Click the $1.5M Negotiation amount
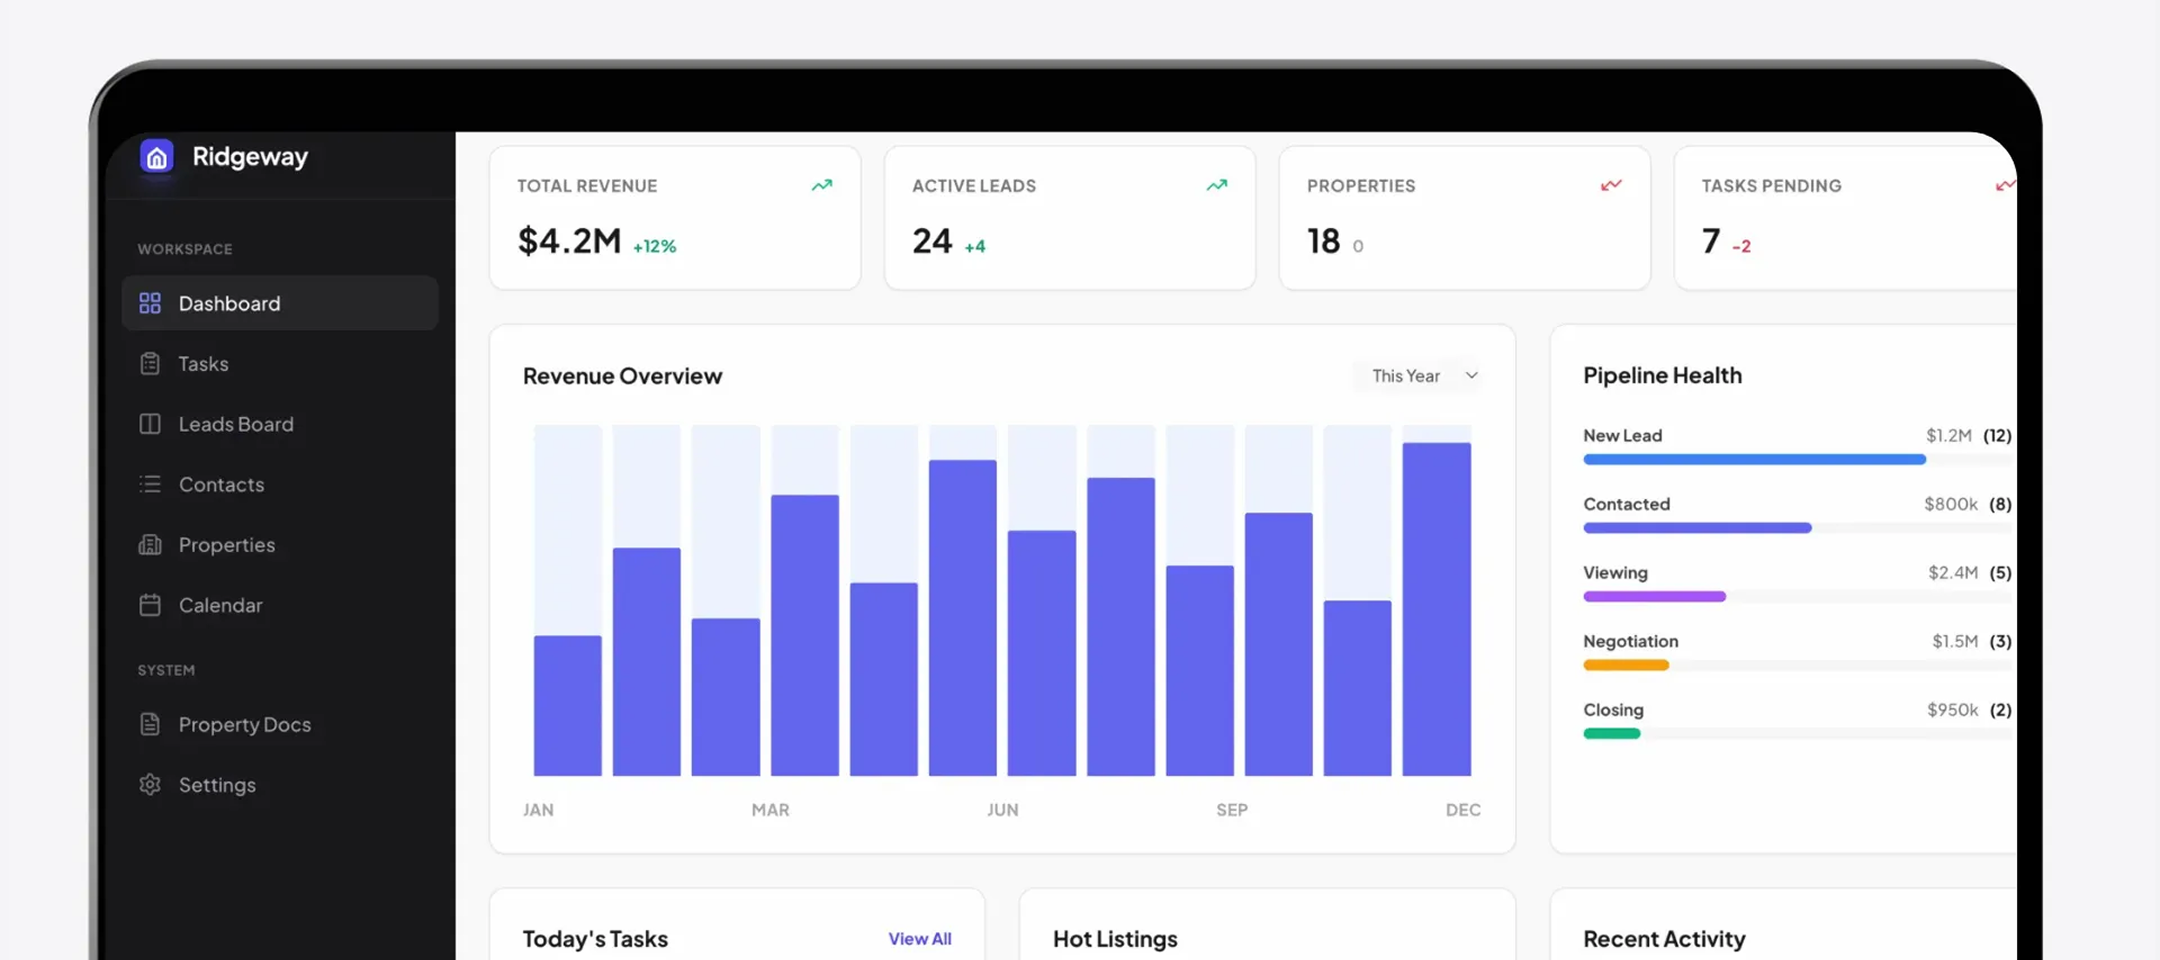2160x960 pixels. click(x=1955, y=641)
